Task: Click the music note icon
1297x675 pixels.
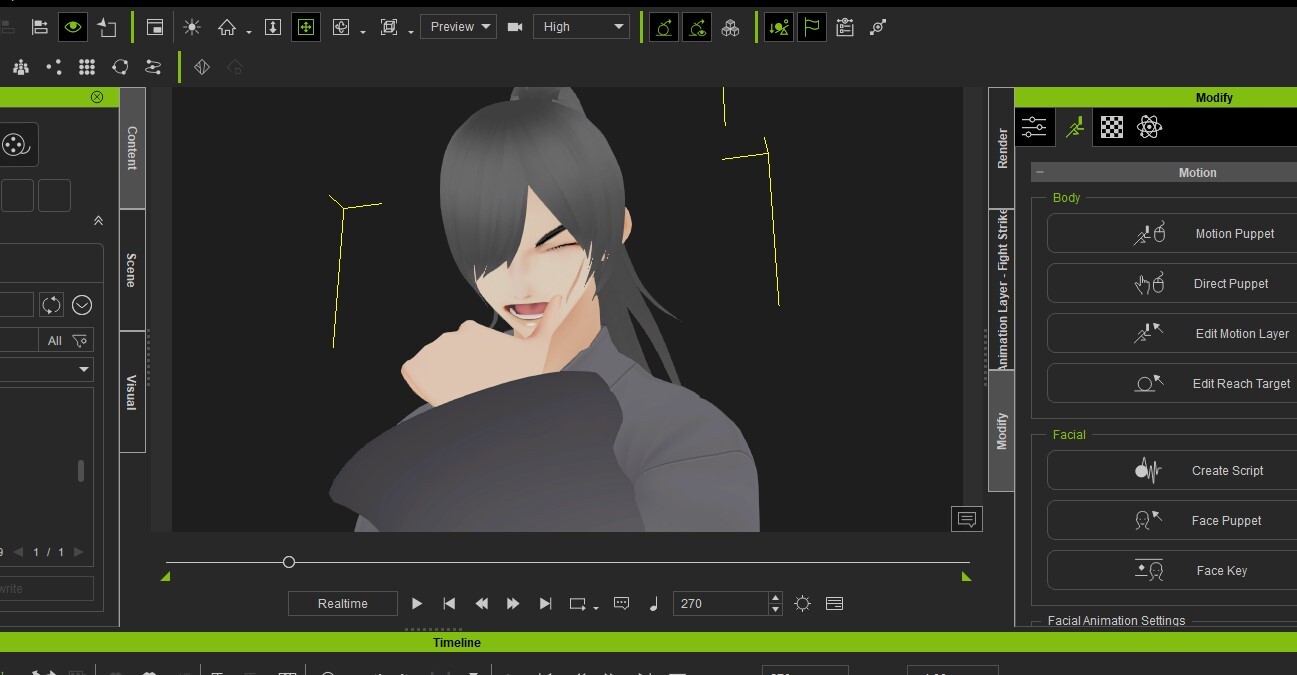Action: pos(654,603)
